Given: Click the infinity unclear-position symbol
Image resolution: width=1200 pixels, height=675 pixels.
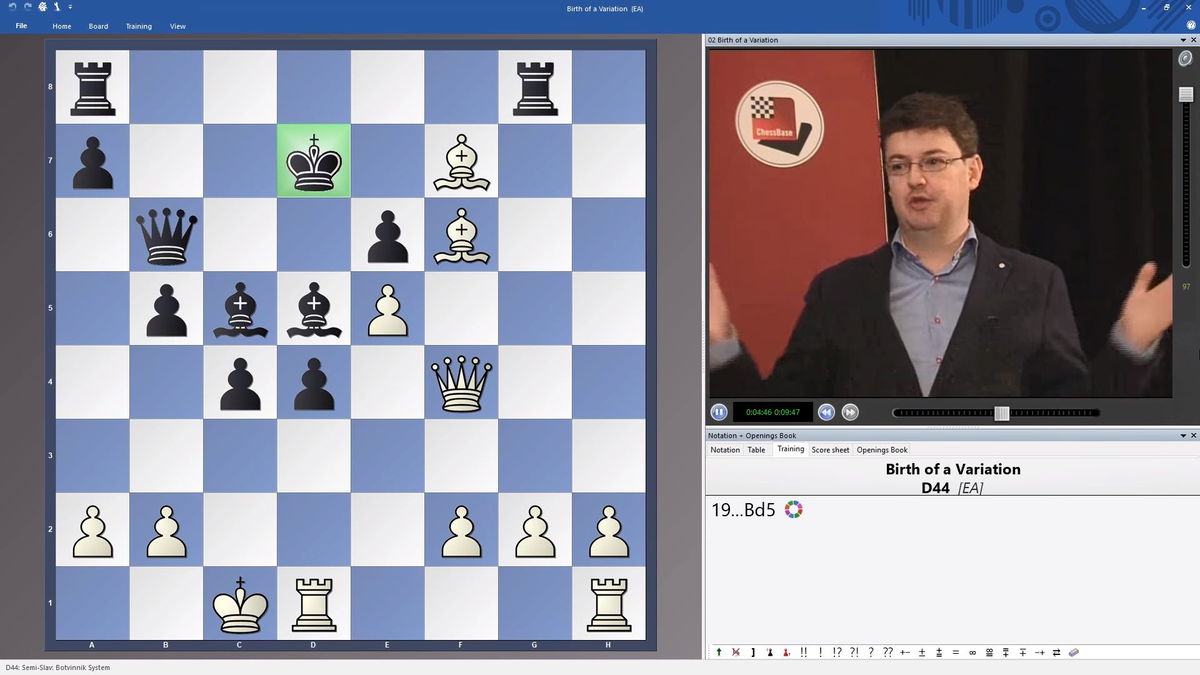Looking at the screenshot, I should click(971, 652).
